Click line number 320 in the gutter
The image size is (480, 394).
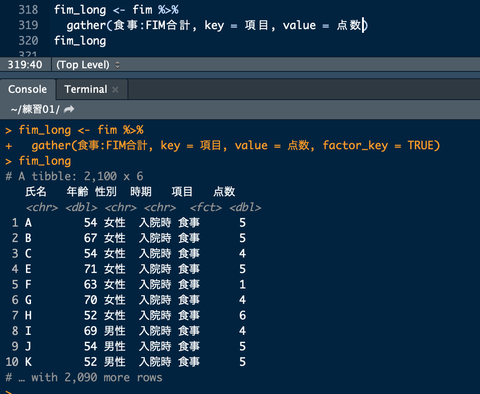(28, 41)
